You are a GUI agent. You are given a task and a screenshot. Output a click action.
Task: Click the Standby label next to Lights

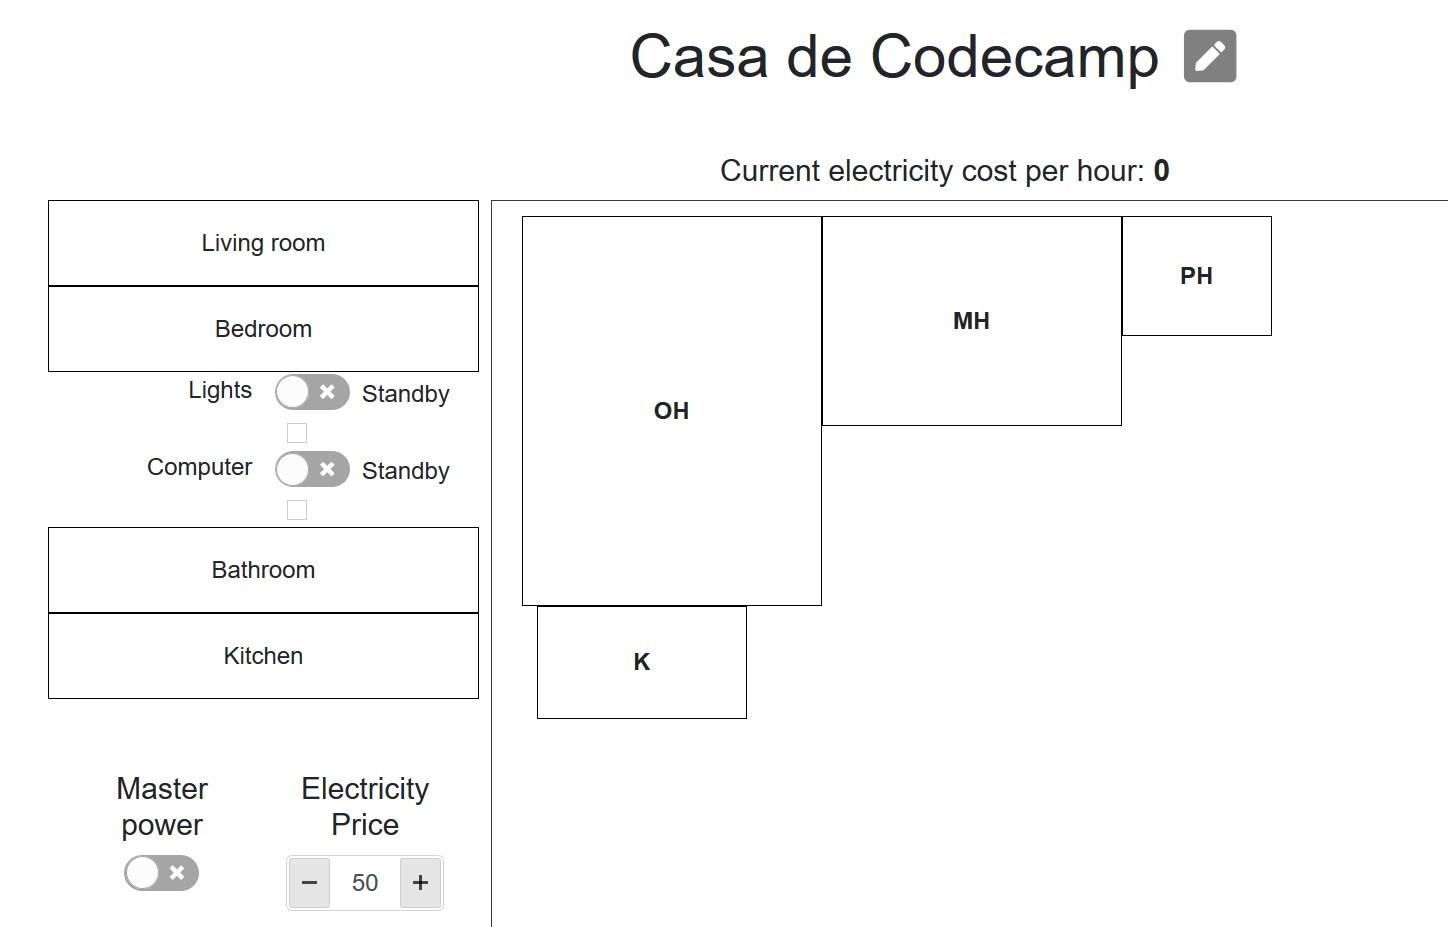405,394
